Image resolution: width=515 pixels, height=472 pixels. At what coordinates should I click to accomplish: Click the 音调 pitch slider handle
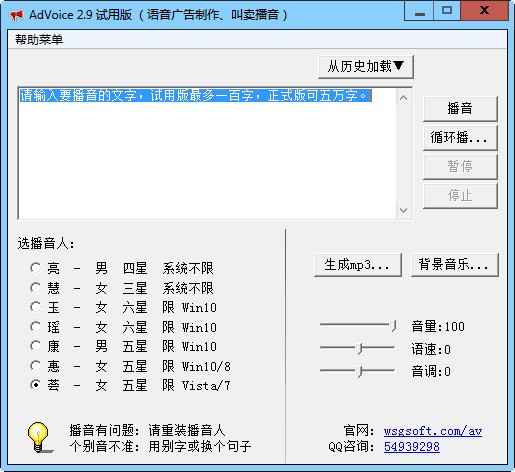359,371
